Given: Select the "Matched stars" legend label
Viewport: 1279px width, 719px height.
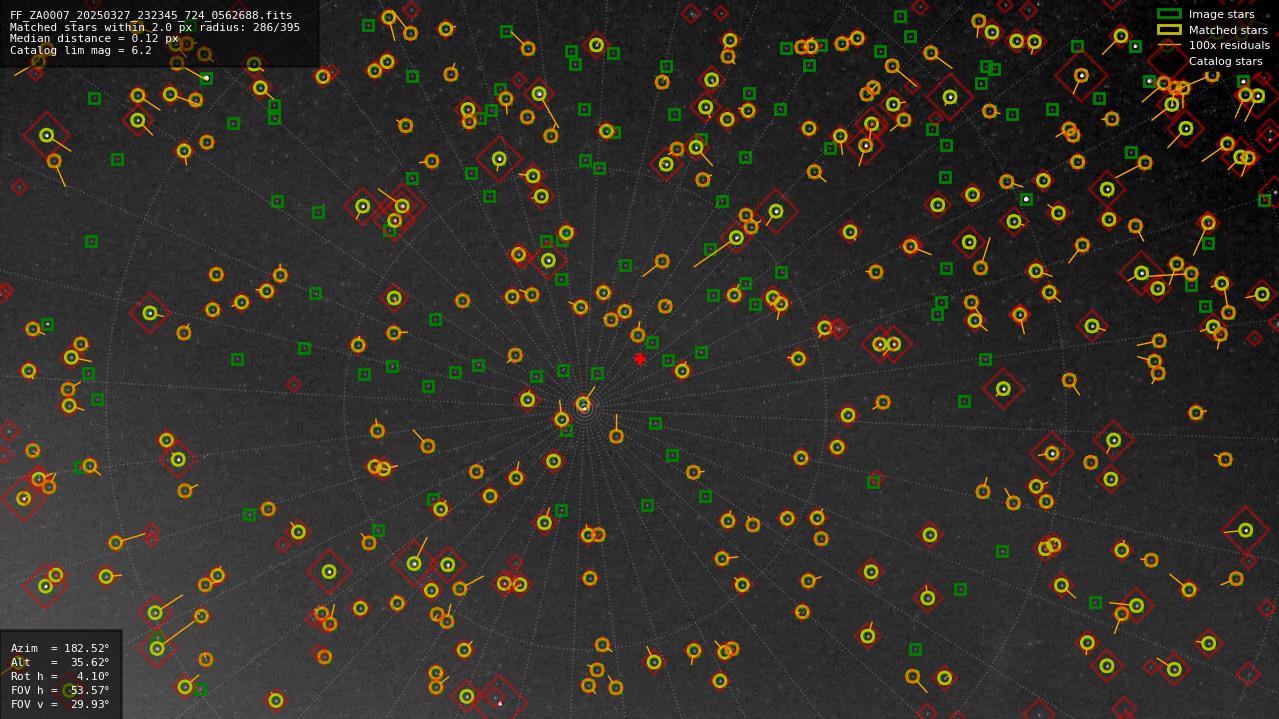Looking at the screenshot, I should tap(1228, 30).
